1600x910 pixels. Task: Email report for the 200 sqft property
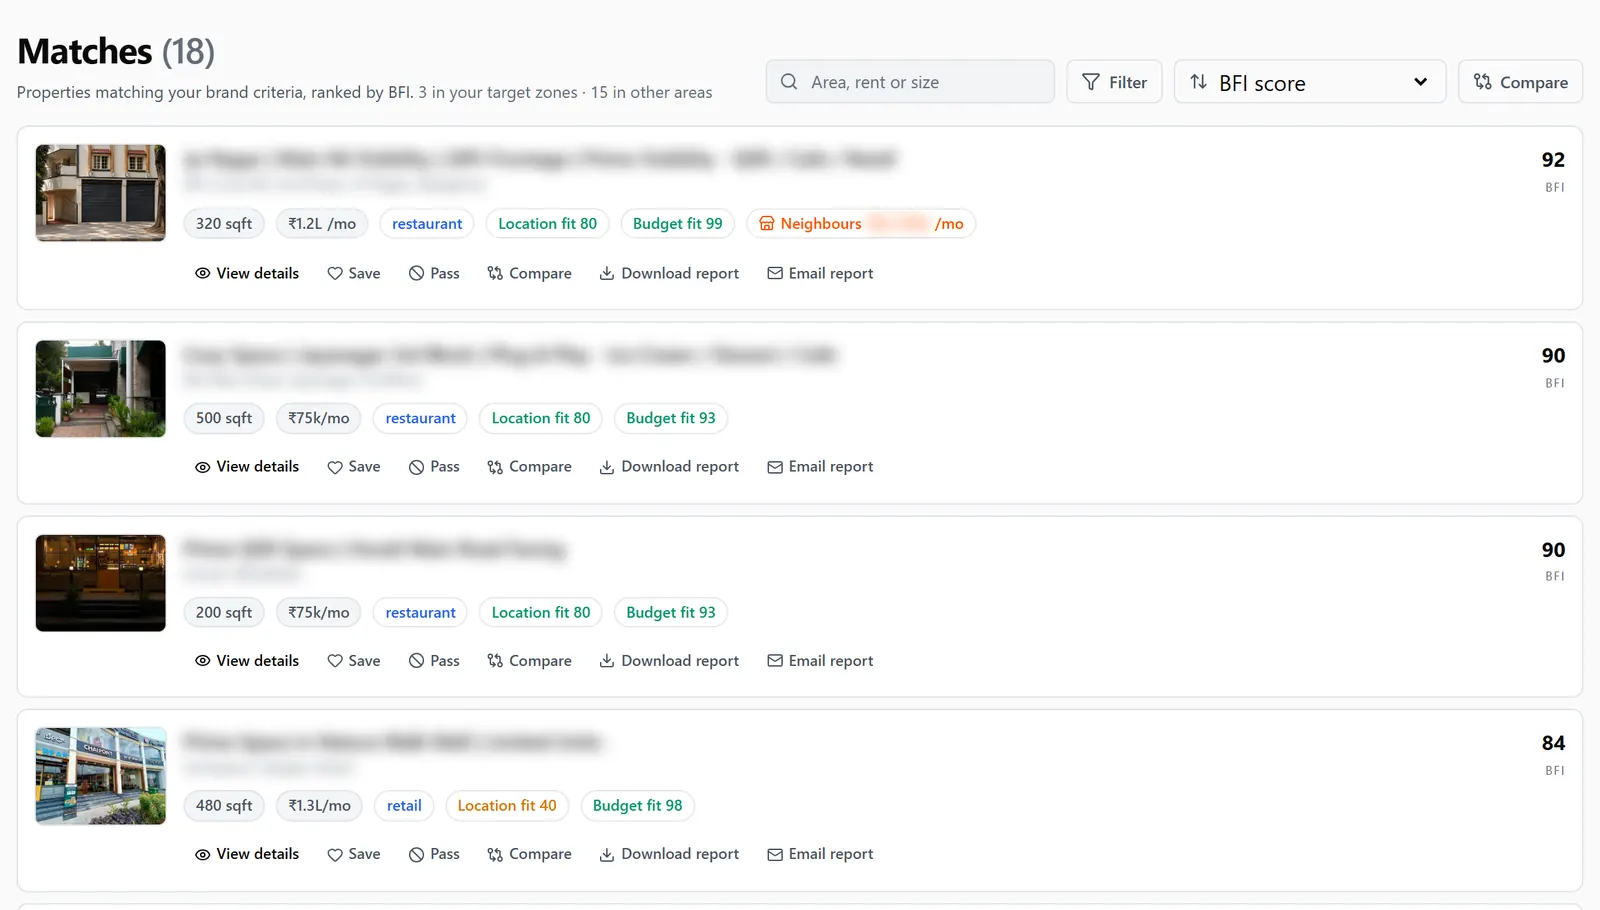(x=820, y=661)
